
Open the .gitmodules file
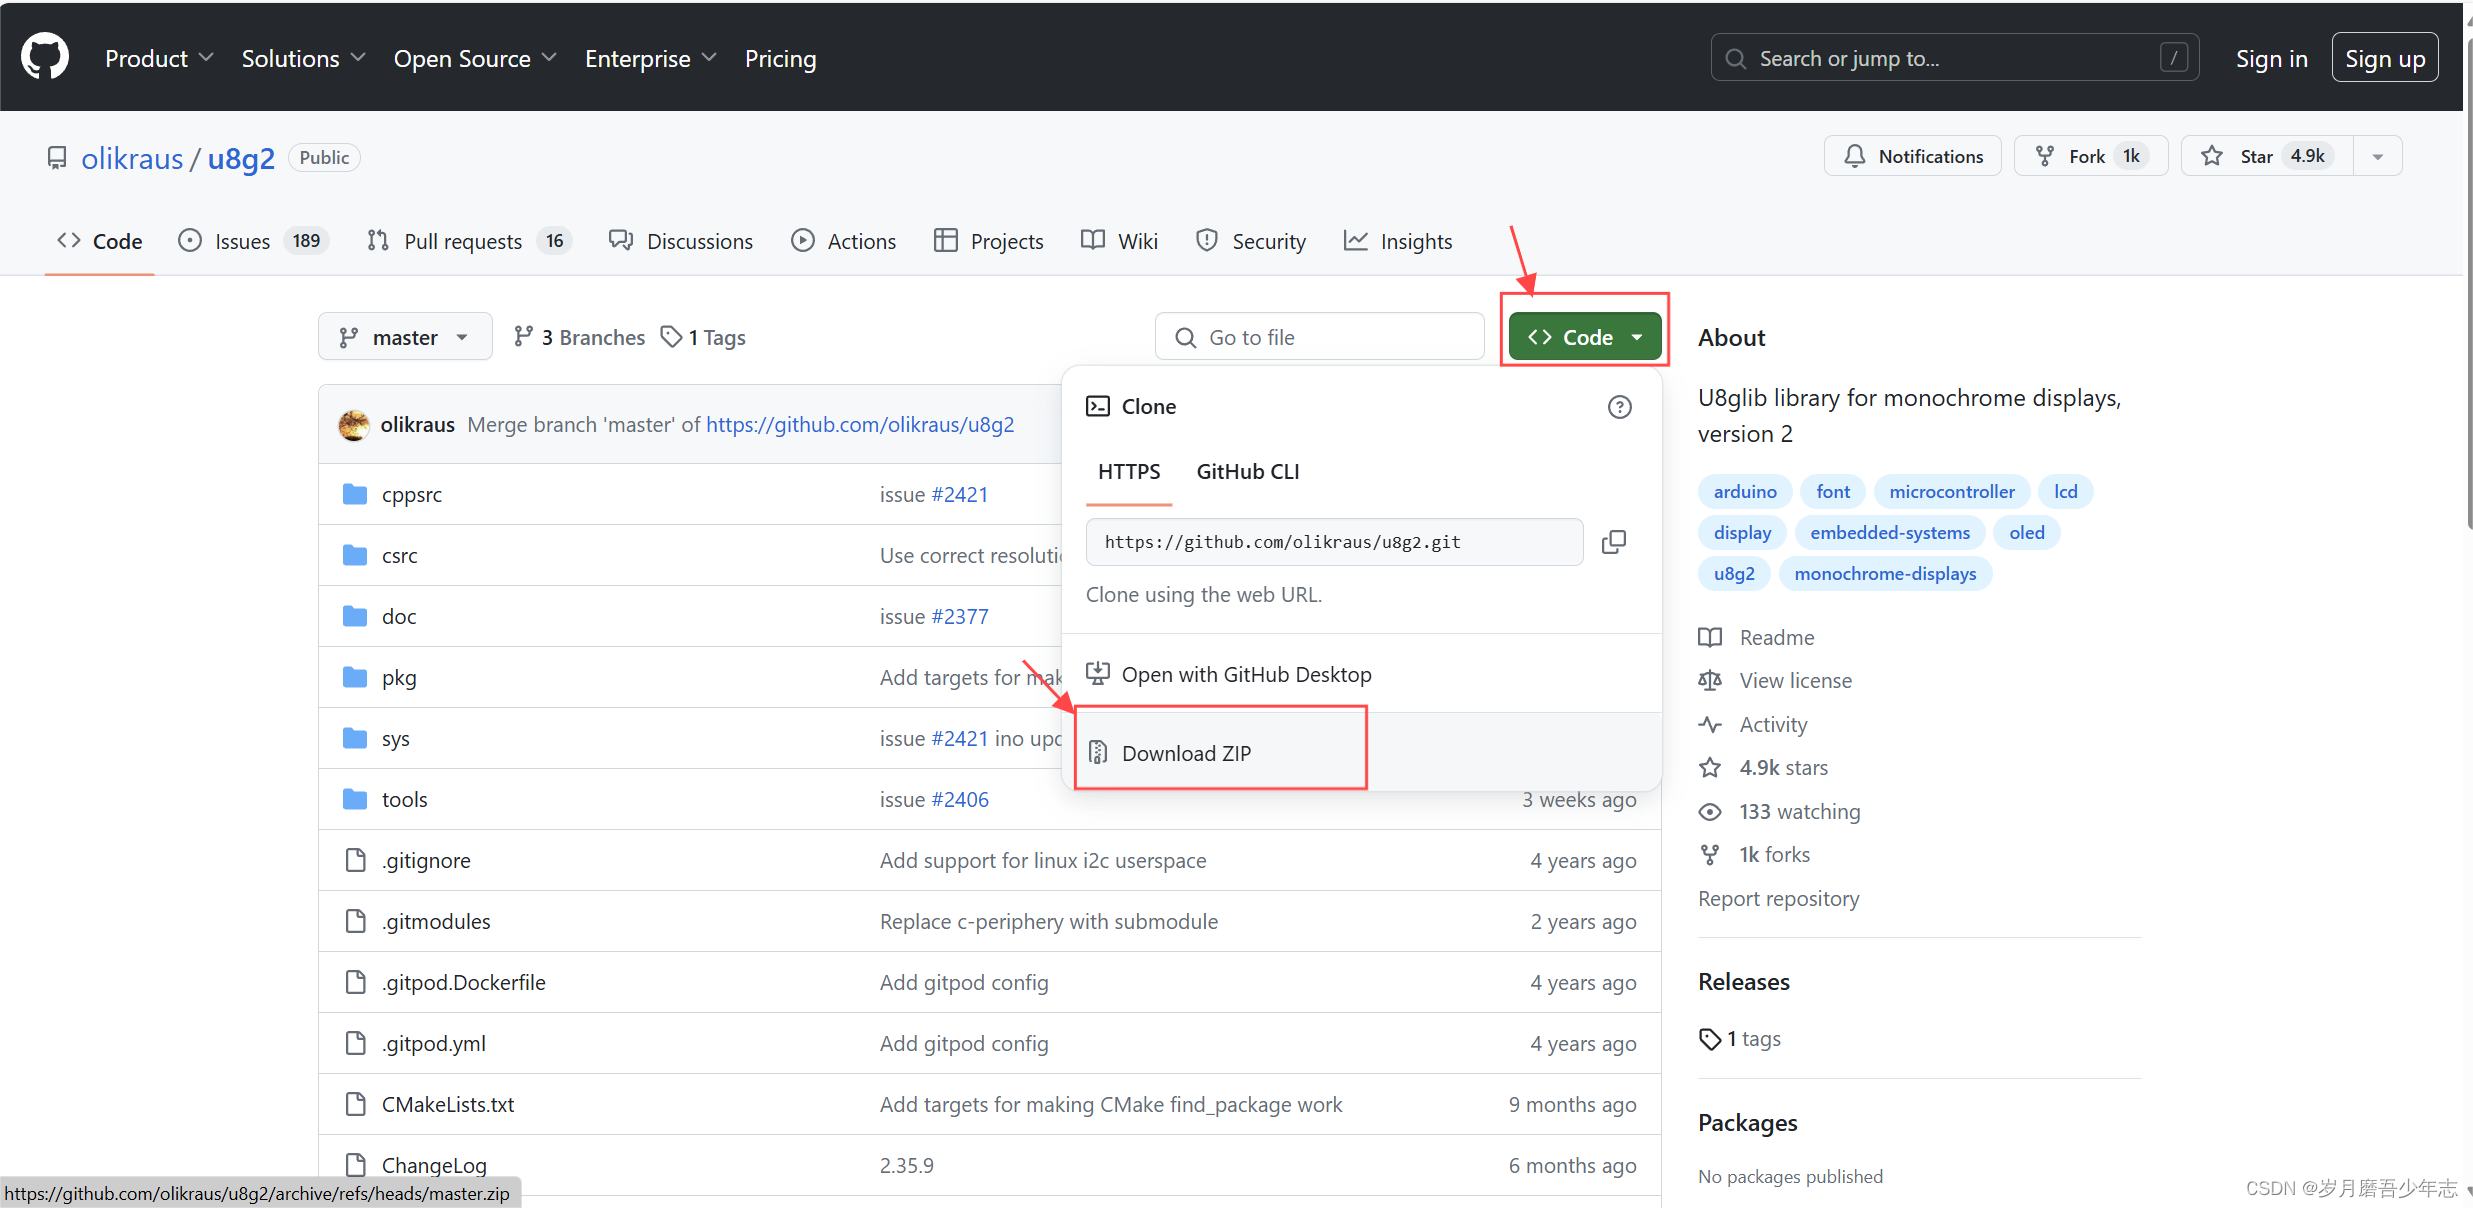436,921
